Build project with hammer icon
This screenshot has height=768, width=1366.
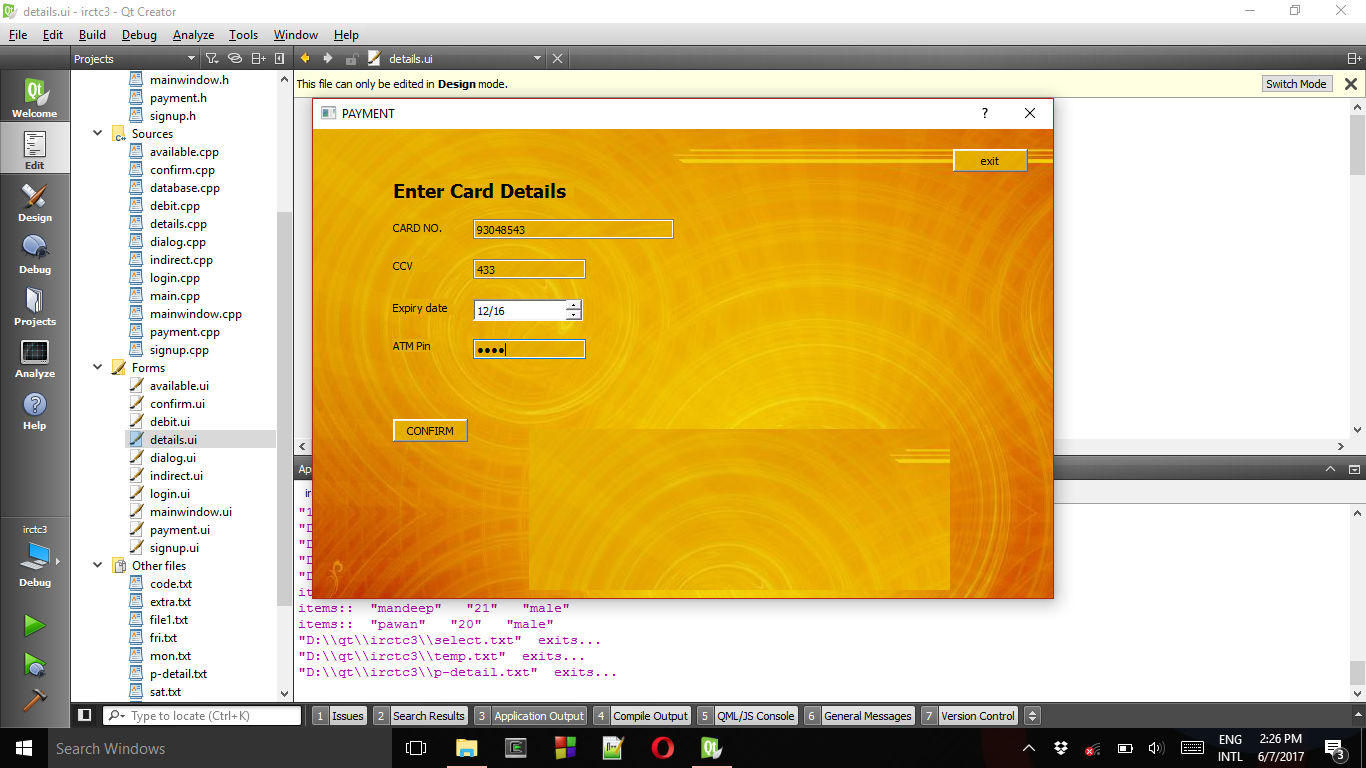pyautogui.click(x=34, y=699)
